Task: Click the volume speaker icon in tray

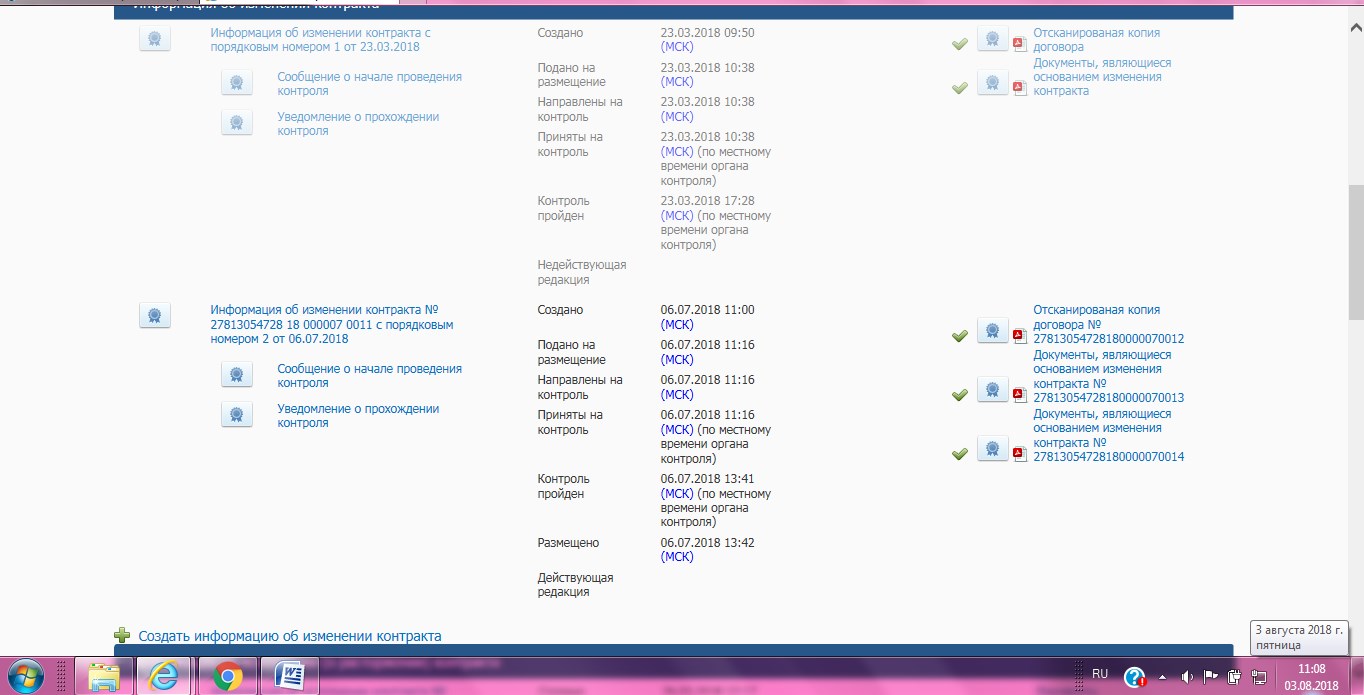Action: [x=1187, y=676]
